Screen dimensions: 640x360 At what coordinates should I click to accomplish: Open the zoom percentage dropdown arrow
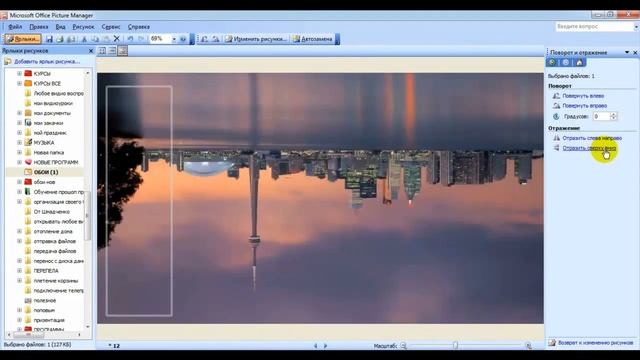pyautogui.click(x=174, y=39)
